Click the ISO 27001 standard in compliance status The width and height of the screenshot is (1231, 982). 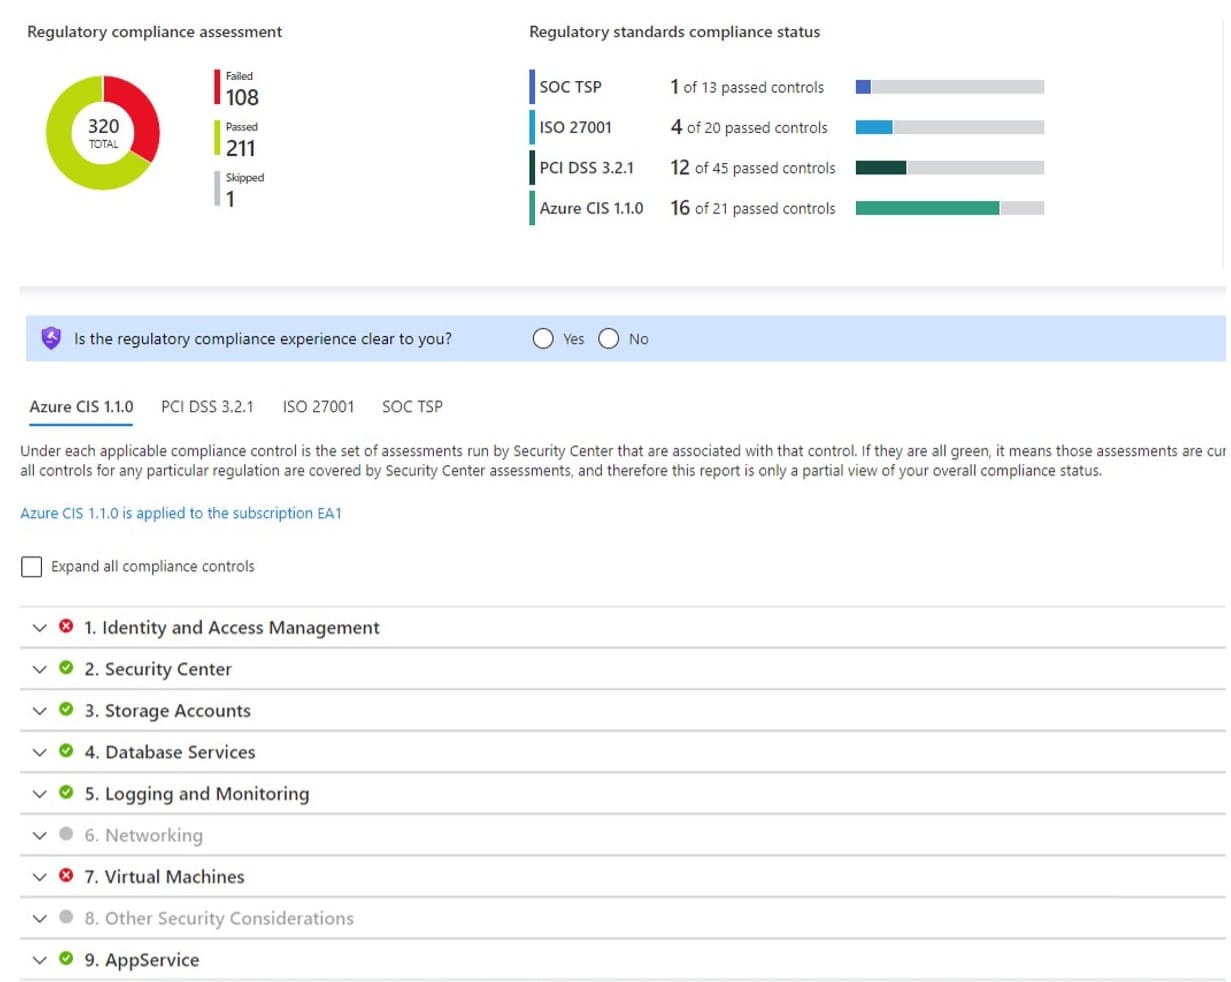coord(575,127)
